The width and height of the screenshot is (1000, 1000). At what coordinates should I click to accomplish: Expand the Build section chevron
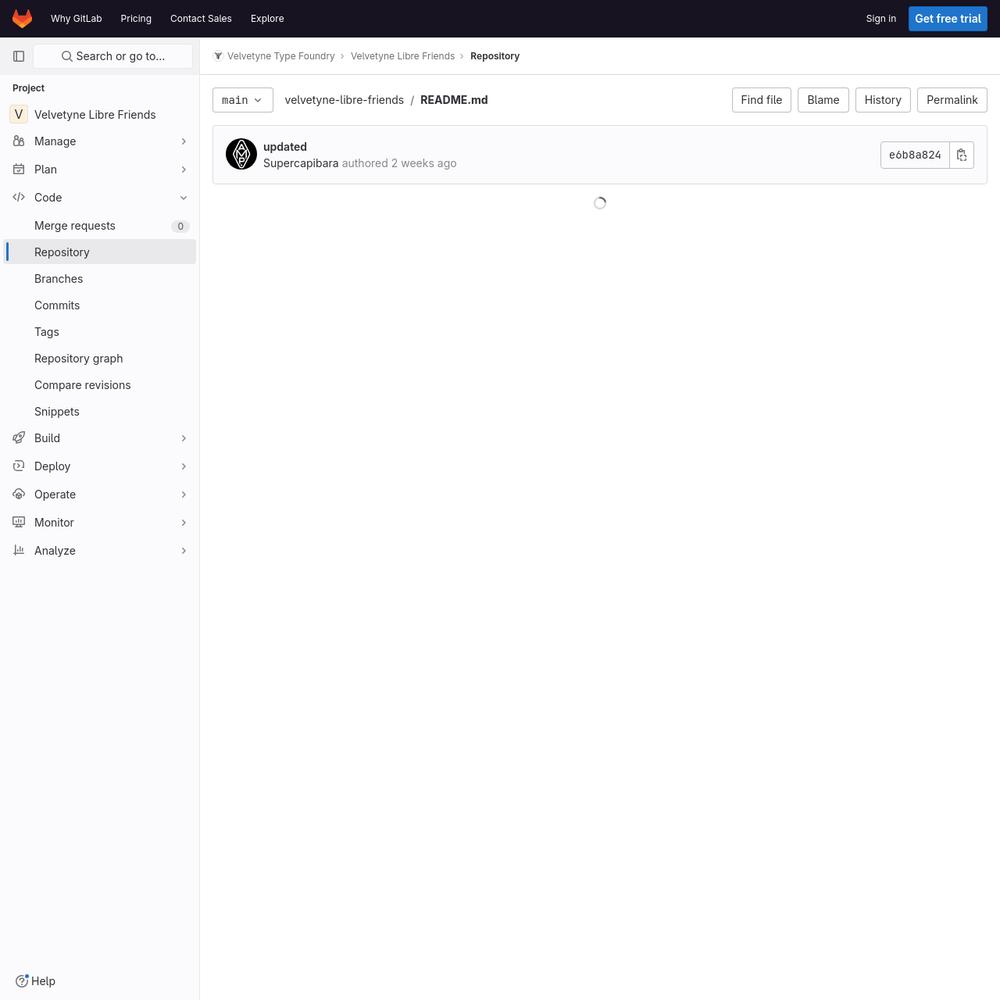[x=184, y=438]
